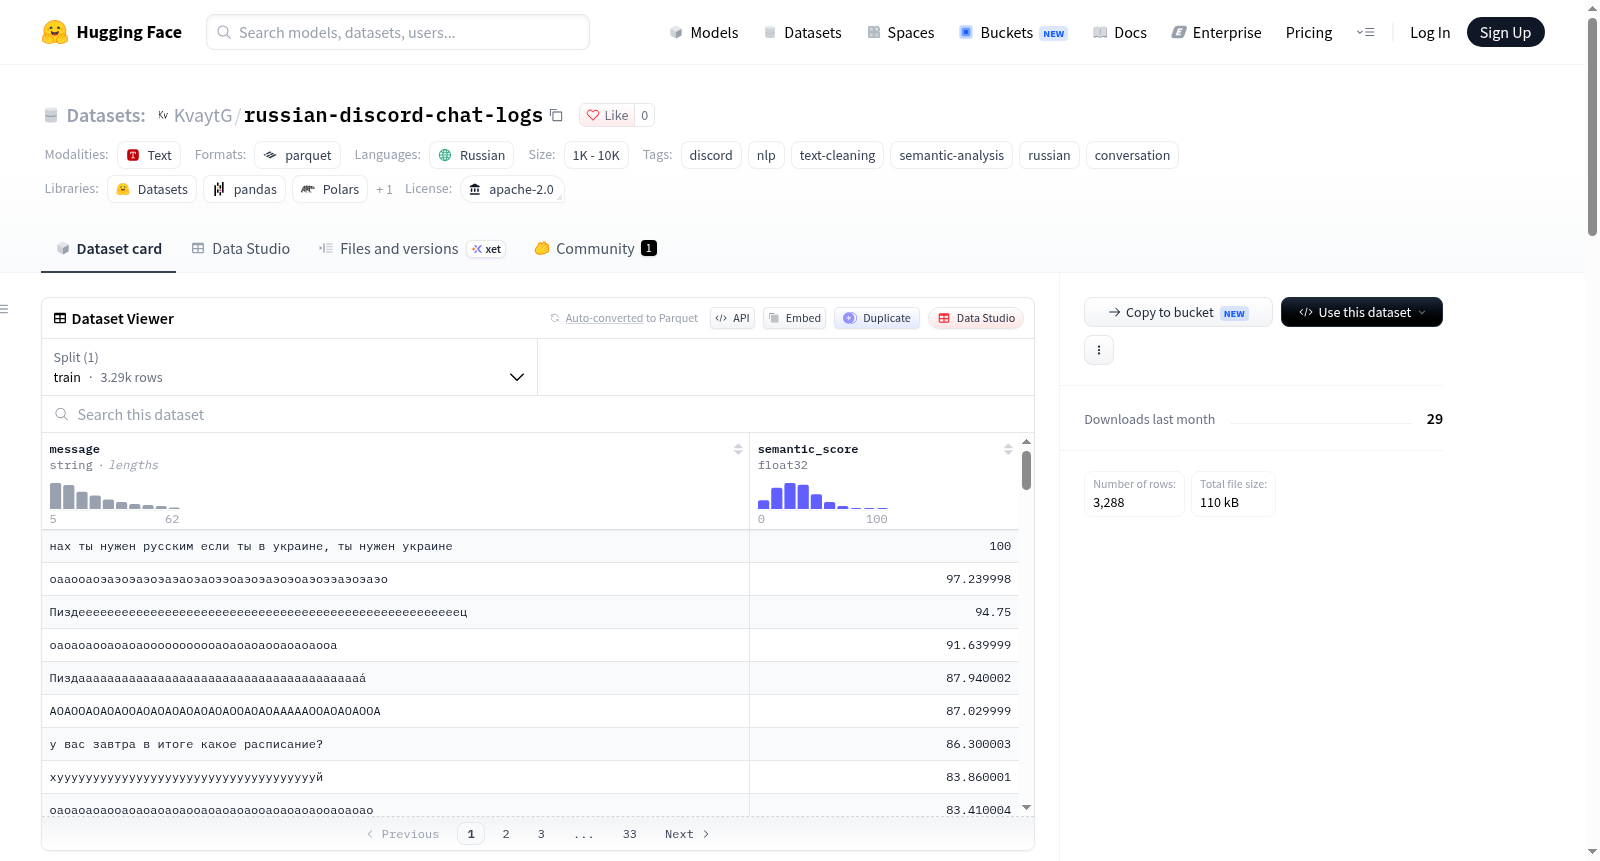Click the API button in viewer
The height and width of the screenshot is (861, 1600).
tap(732, 318)
